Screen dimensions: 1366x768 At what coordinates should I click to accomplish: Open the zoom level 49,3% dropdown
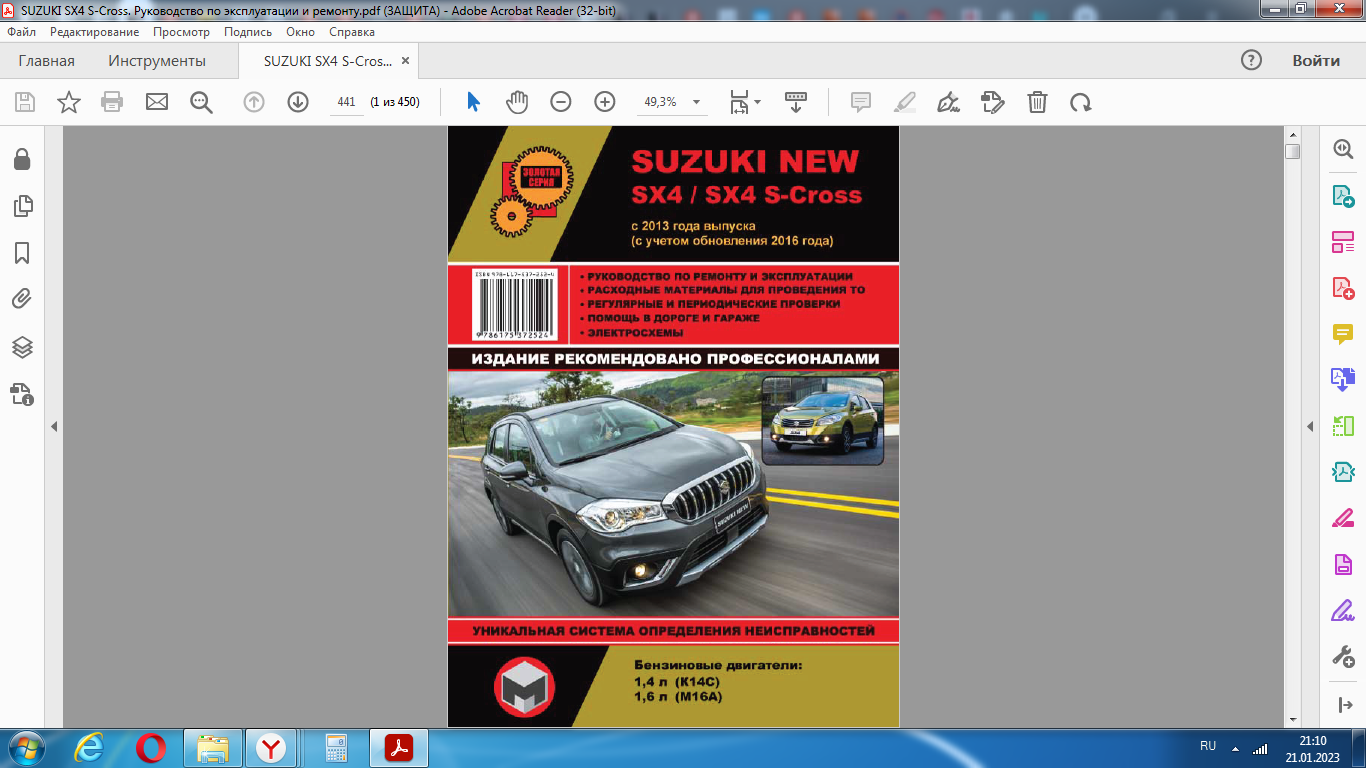696,102
